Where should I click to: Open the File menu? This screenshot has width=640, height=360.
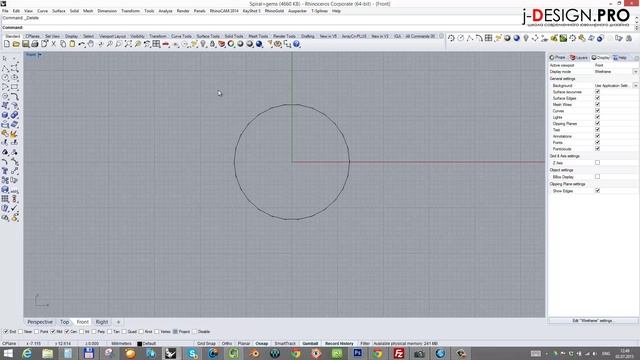pyautogui.click(x=5, y=11)
